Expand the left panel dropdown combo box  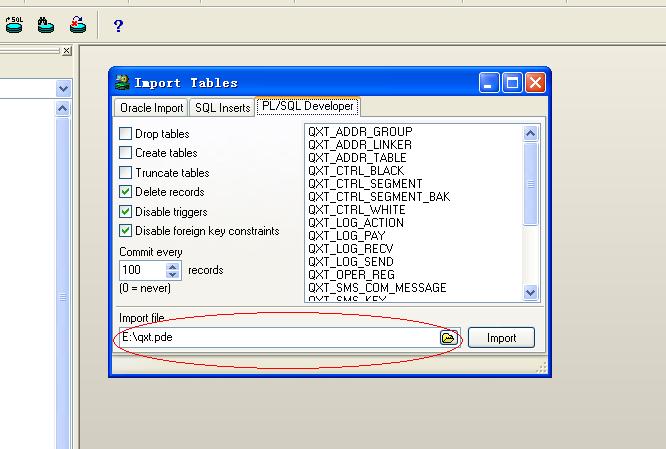coord(62,89)
